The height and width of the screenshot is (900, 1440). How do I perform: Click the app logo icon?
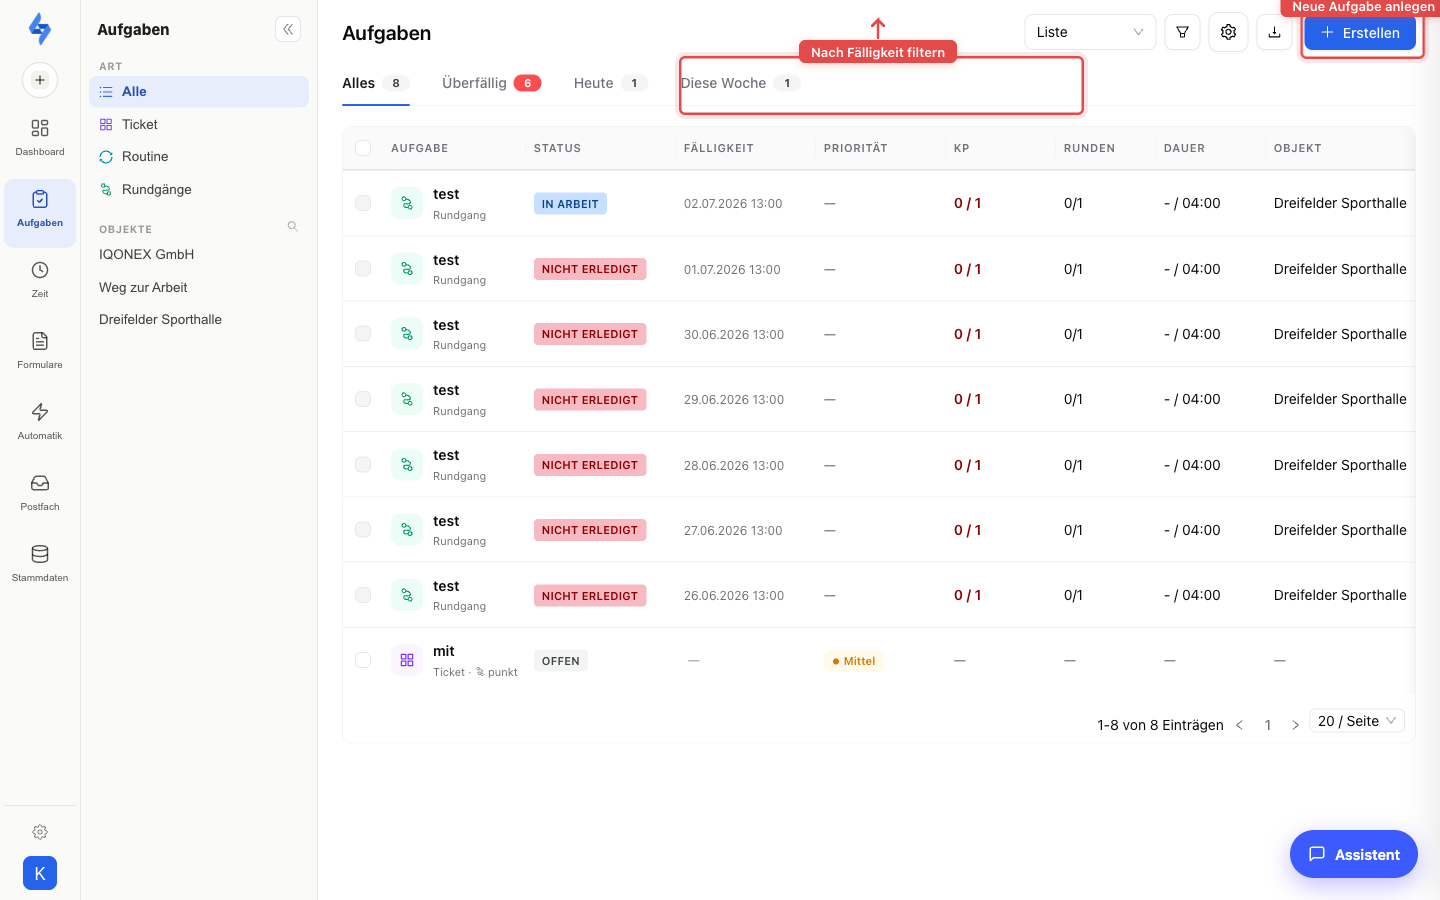40,29
